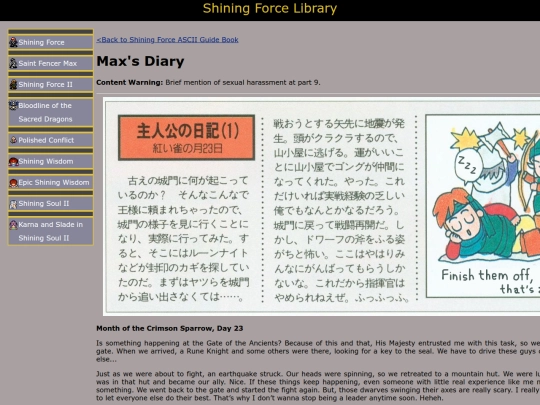
Task: Click the orange Japanese diary title box
Action: [x=186, y=137]
